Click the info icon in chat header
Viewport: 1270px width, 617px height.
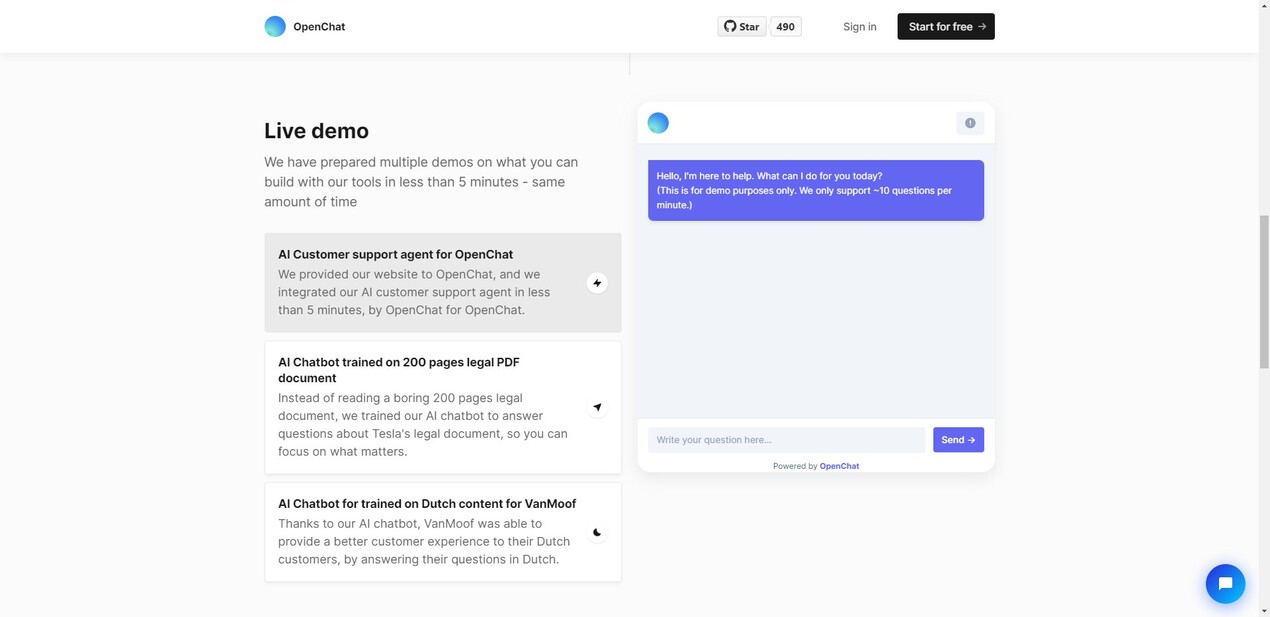[x=970, y=123]
